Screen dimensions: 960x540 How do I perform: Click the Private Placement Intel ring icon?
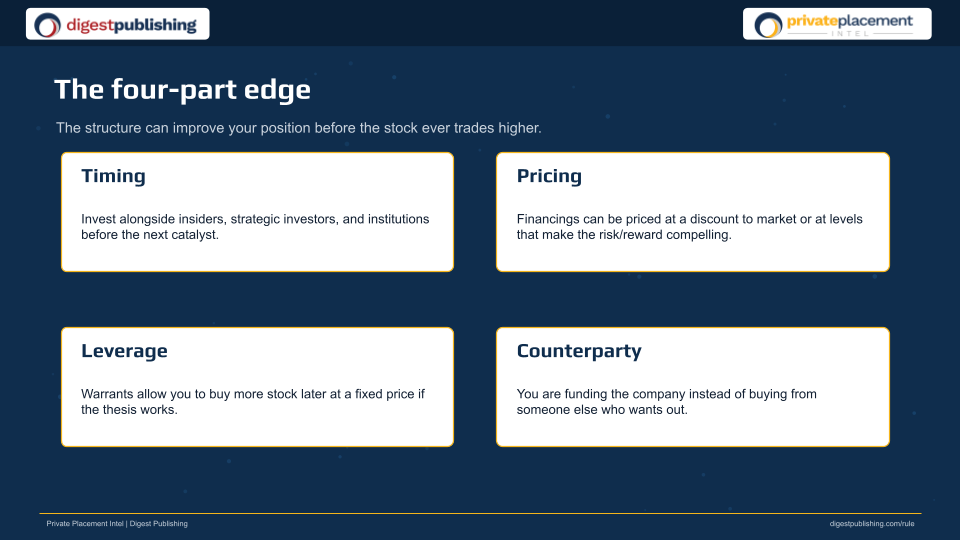click(x=768, y=25)
